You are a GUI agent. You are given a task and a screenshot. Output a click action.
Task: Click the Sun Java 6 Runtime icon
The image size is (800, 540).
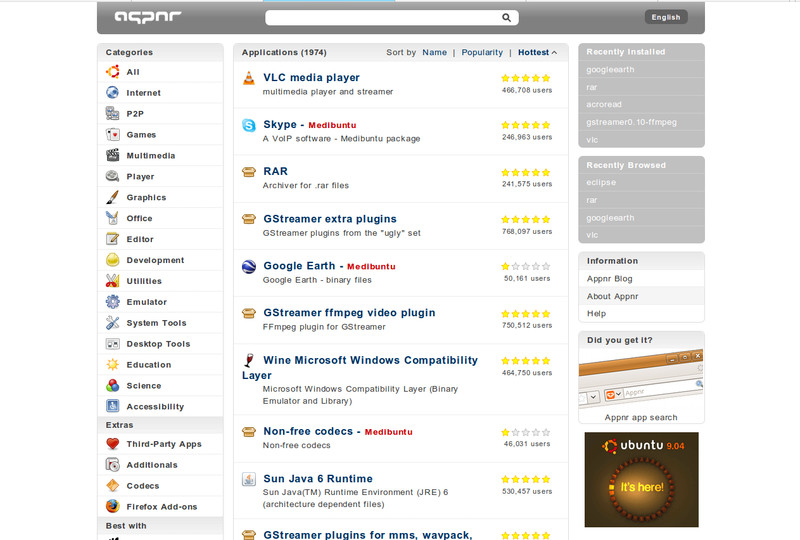(x=248, y=479)
